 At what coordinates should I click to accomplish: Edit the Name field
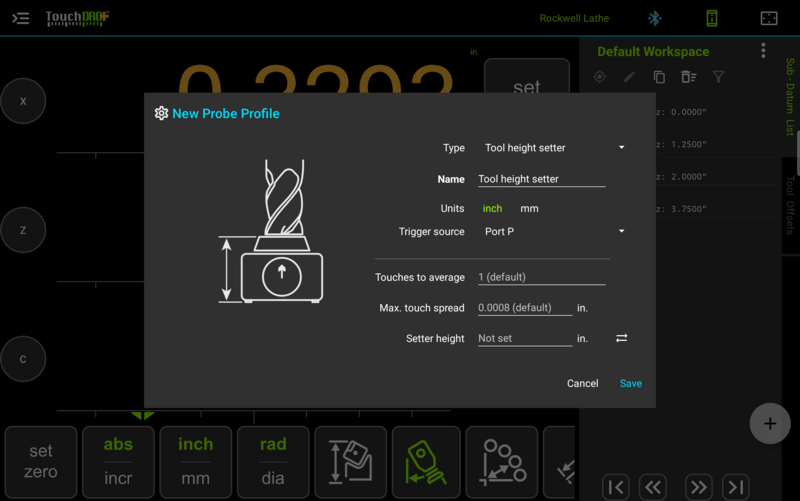(541, 179)
